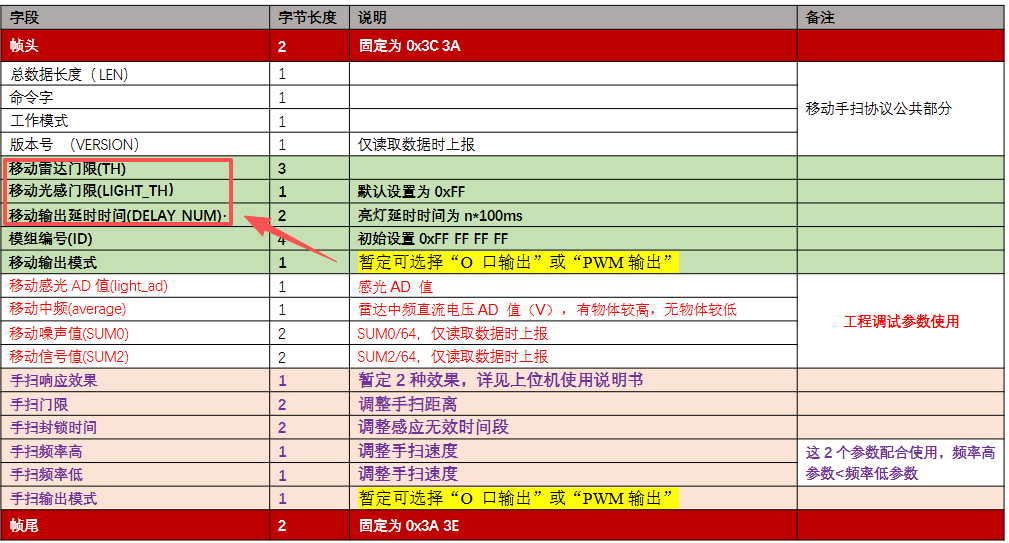Click the 调整手扫距离 description
The image size is (1009, 543).
[x=407, y=404]
